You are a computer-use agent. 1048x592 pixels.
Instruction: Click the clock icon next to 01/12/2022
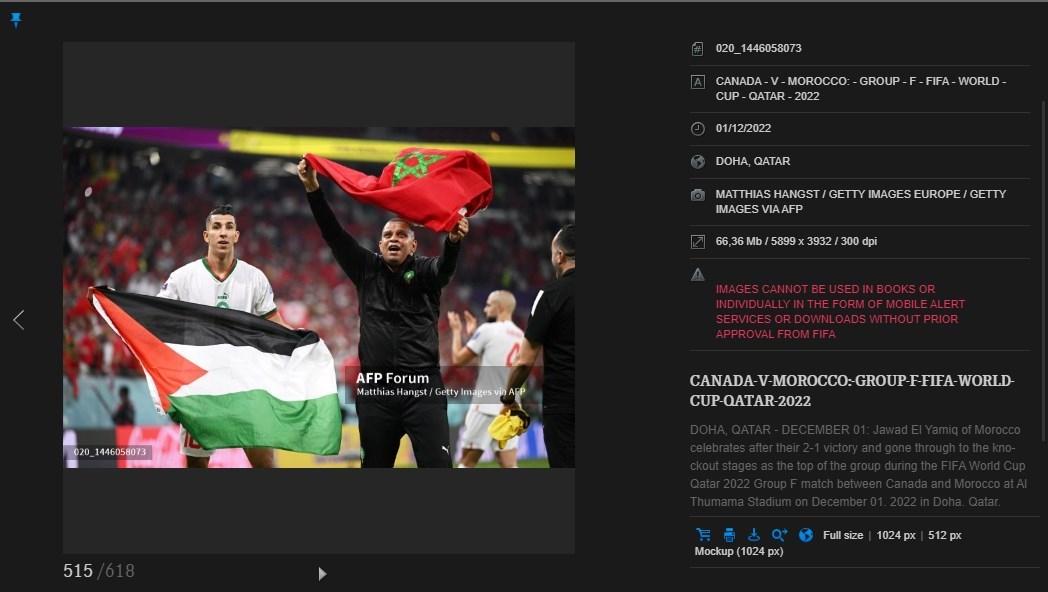click(x=698, y=129)
